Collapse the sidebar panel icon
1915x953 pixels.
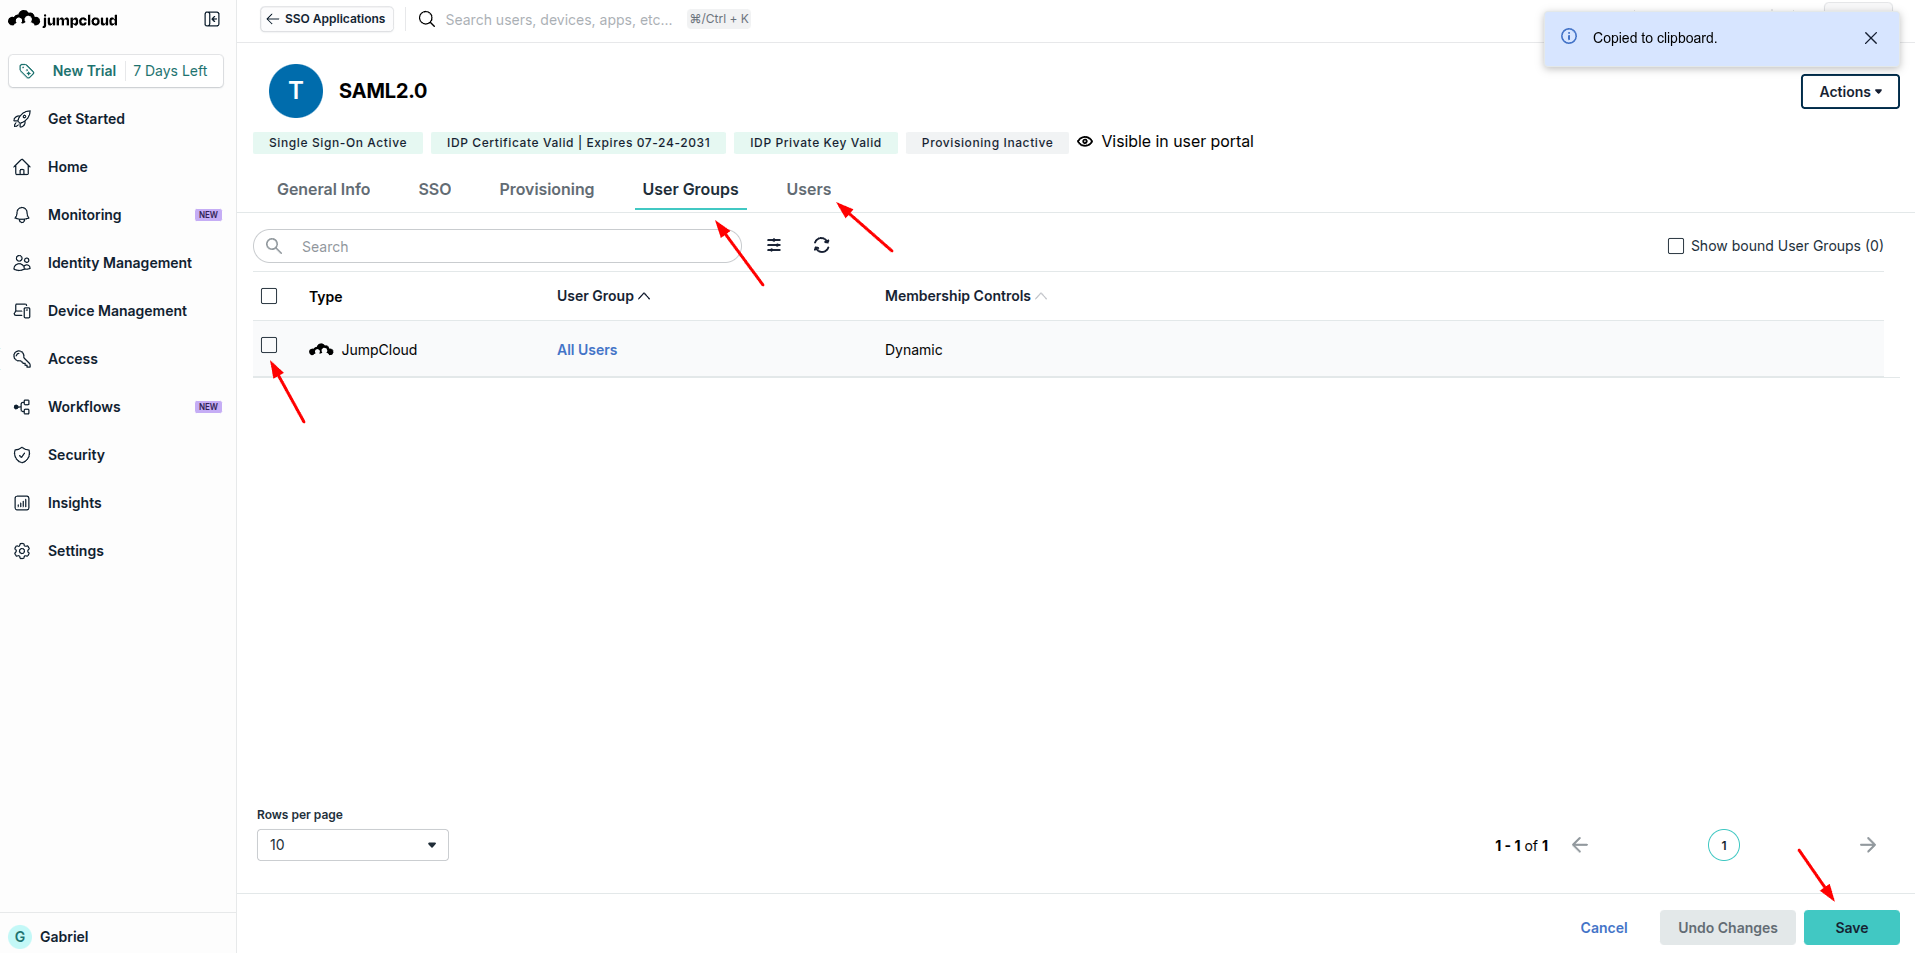click(x=212, y=19)
